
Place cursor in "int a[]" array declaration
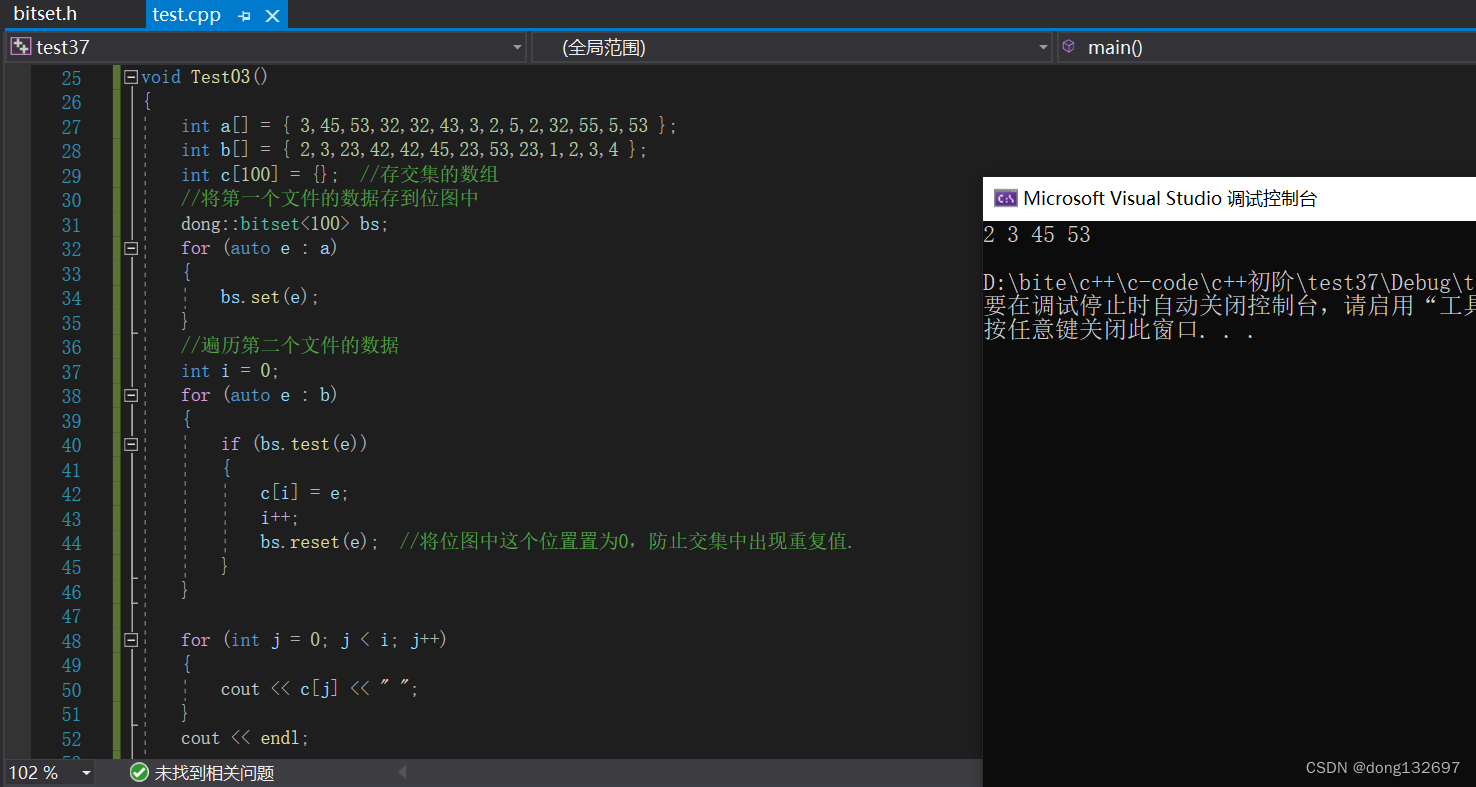pyautogui.click(x=429, y=126)
